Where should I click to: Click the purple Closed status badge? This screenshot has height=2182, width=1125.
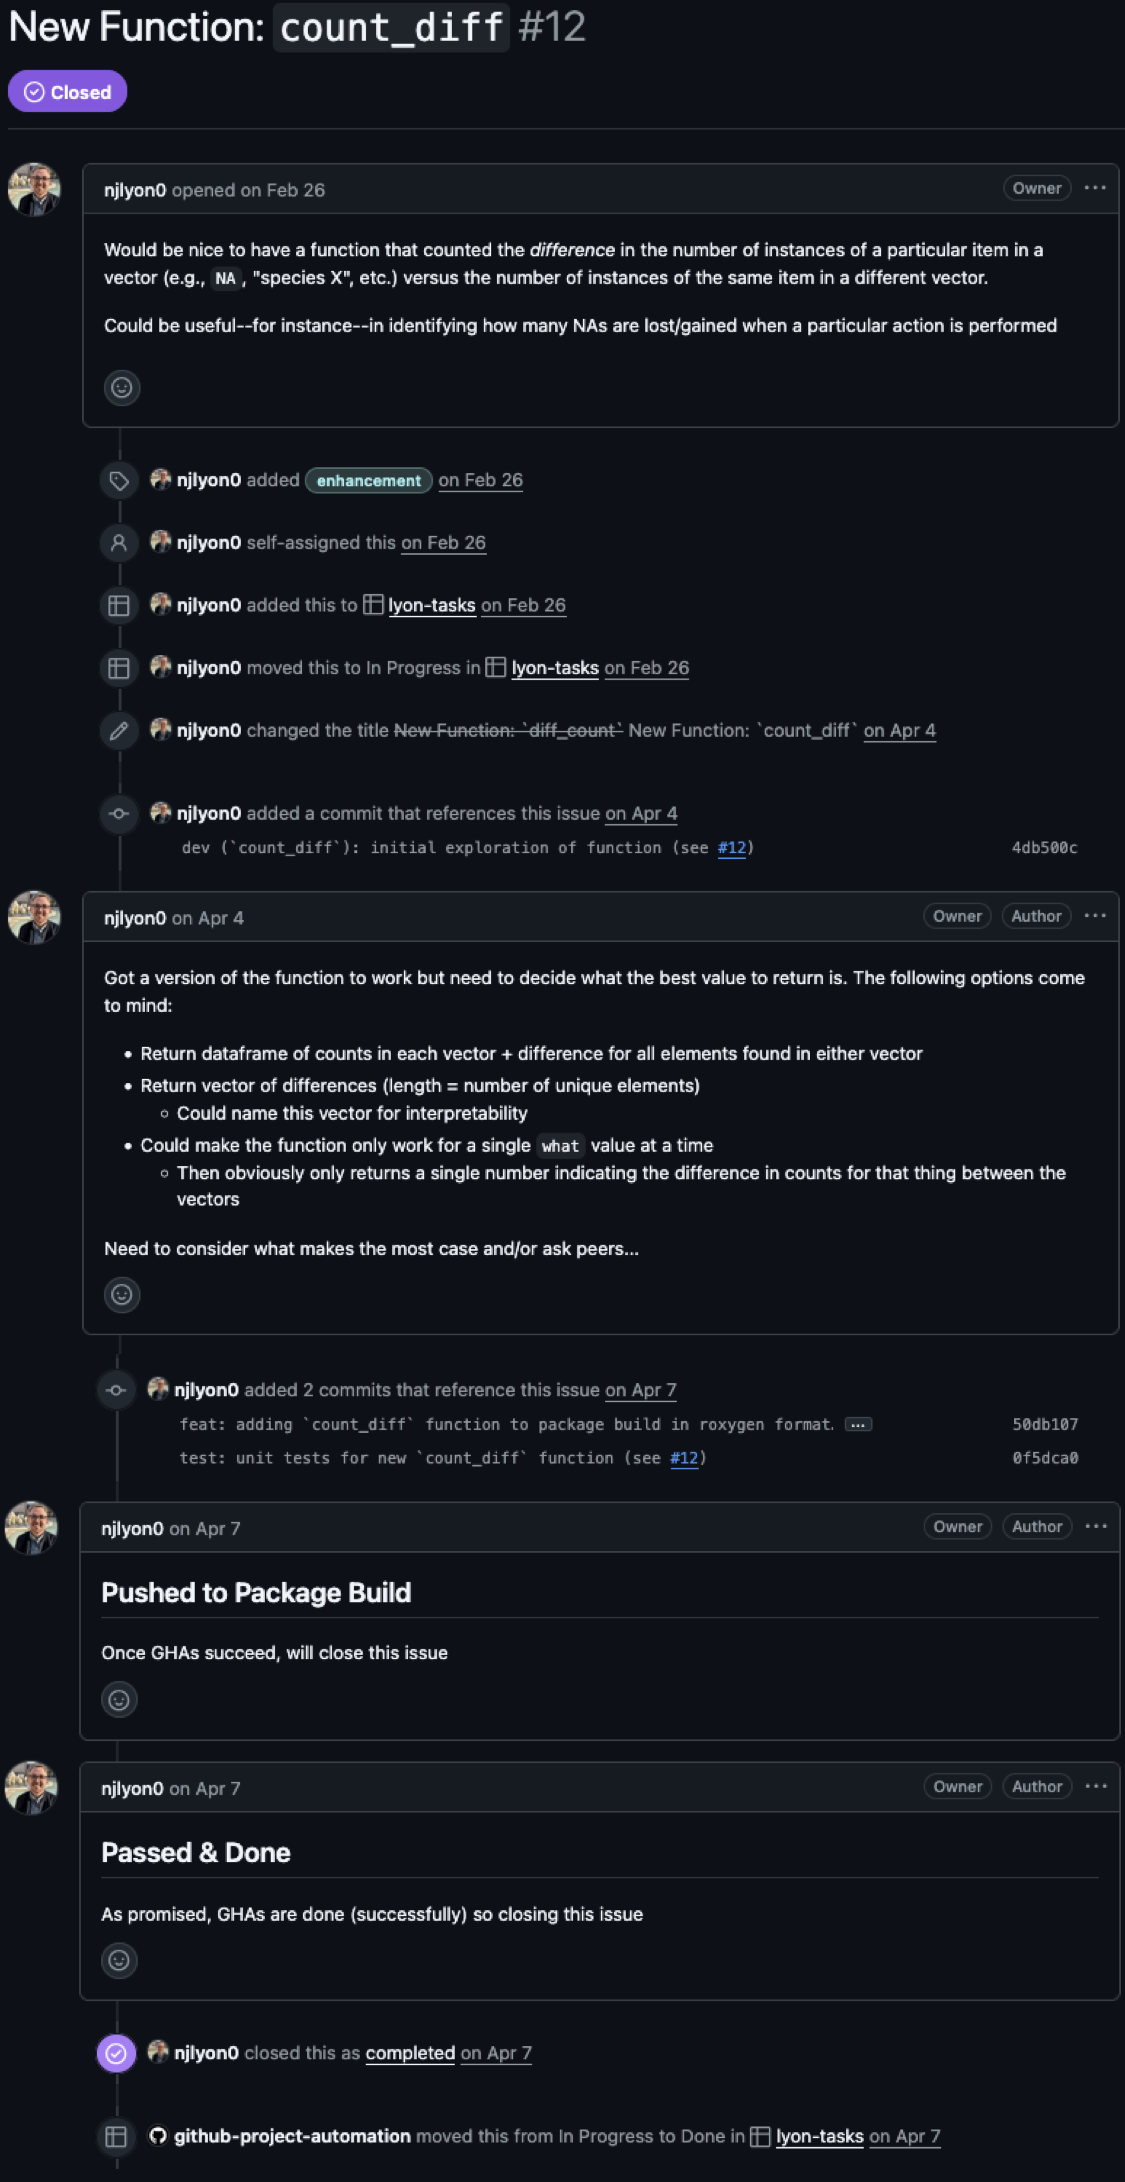pyautogui.click(x=68, y=92)
